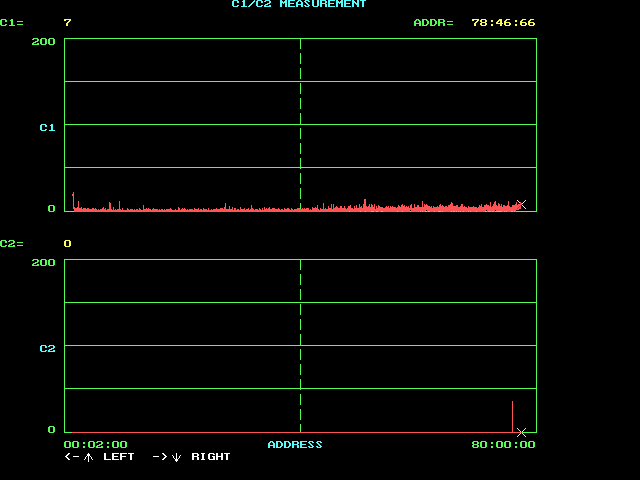The height and width of the screenshot is (480, 640).
Task: Select the address value 78:46:66
Action: click(x=503, y=22)
